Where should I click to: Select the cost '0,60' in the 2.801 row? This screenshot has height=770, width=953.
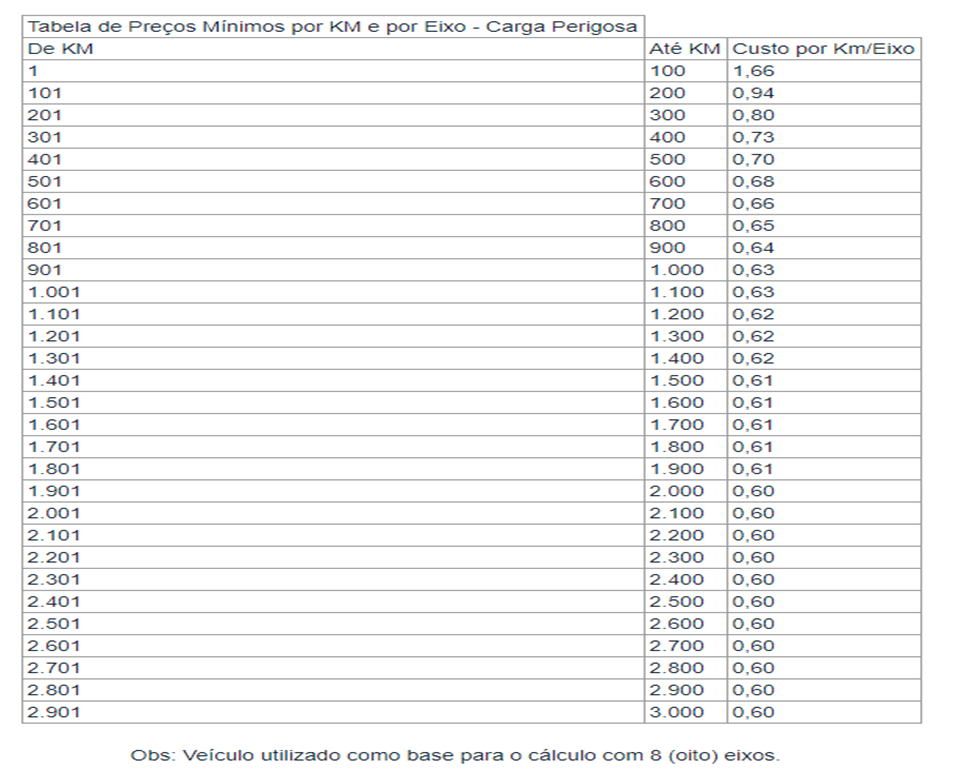[824, 690]
